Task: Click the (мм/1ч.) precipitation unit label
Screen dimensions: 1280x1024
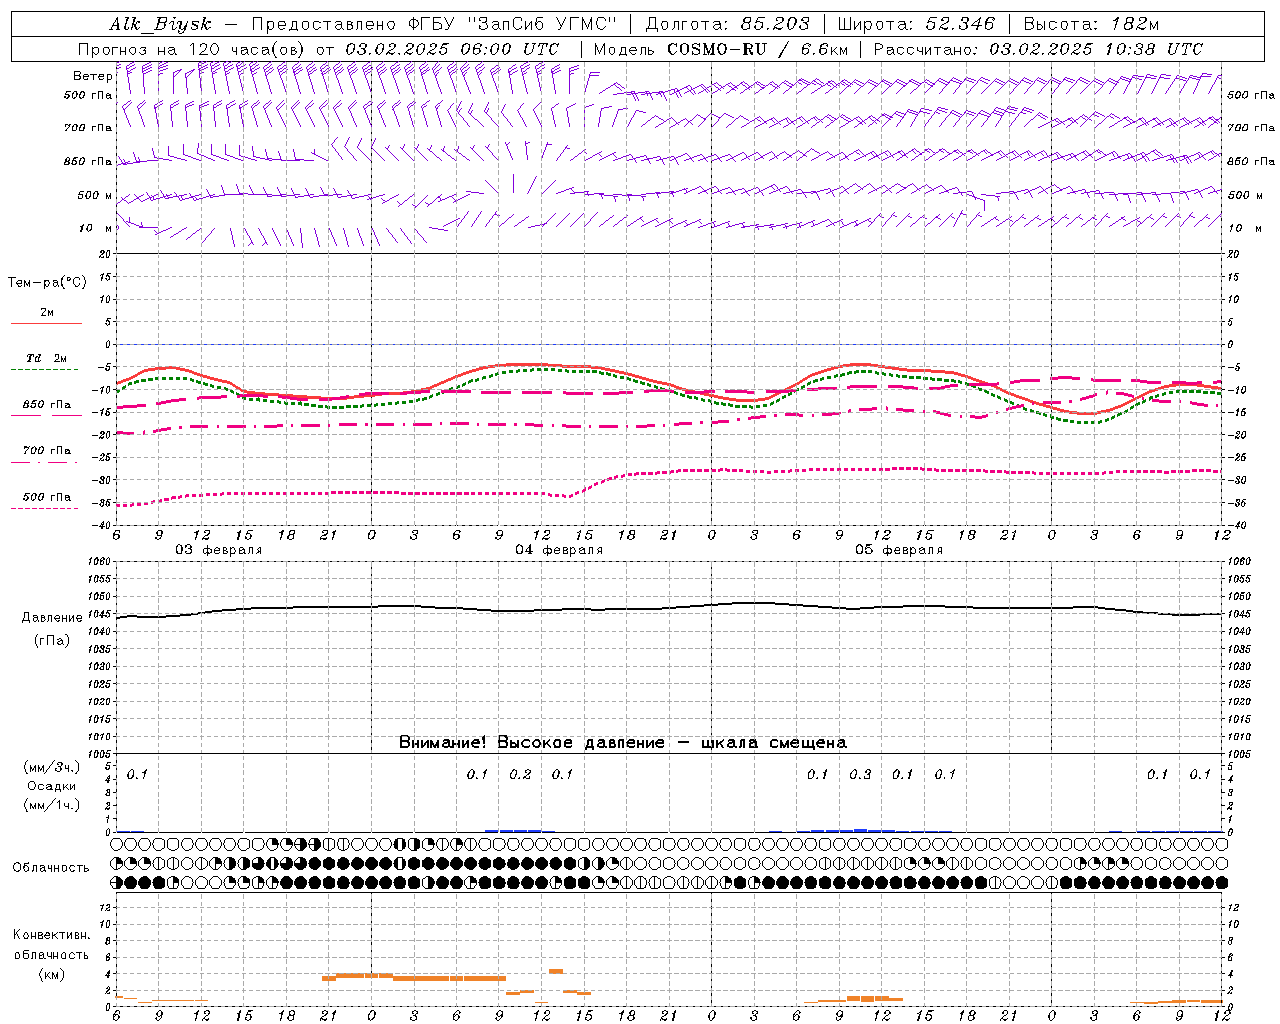Action: pos(52,805)
